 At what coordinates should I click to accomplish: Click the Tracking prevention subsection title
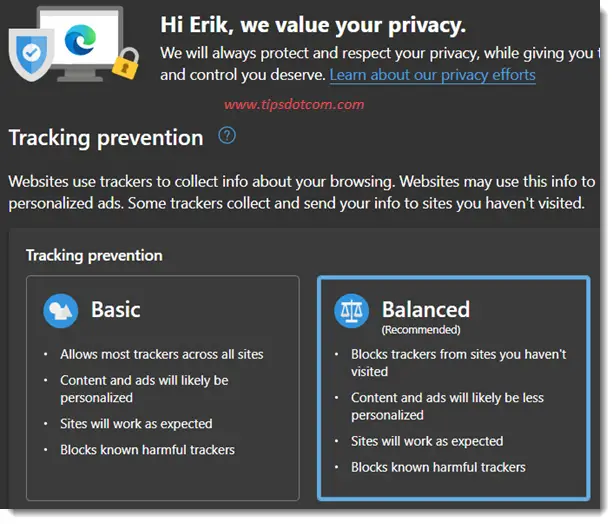(x=94, y=255)
